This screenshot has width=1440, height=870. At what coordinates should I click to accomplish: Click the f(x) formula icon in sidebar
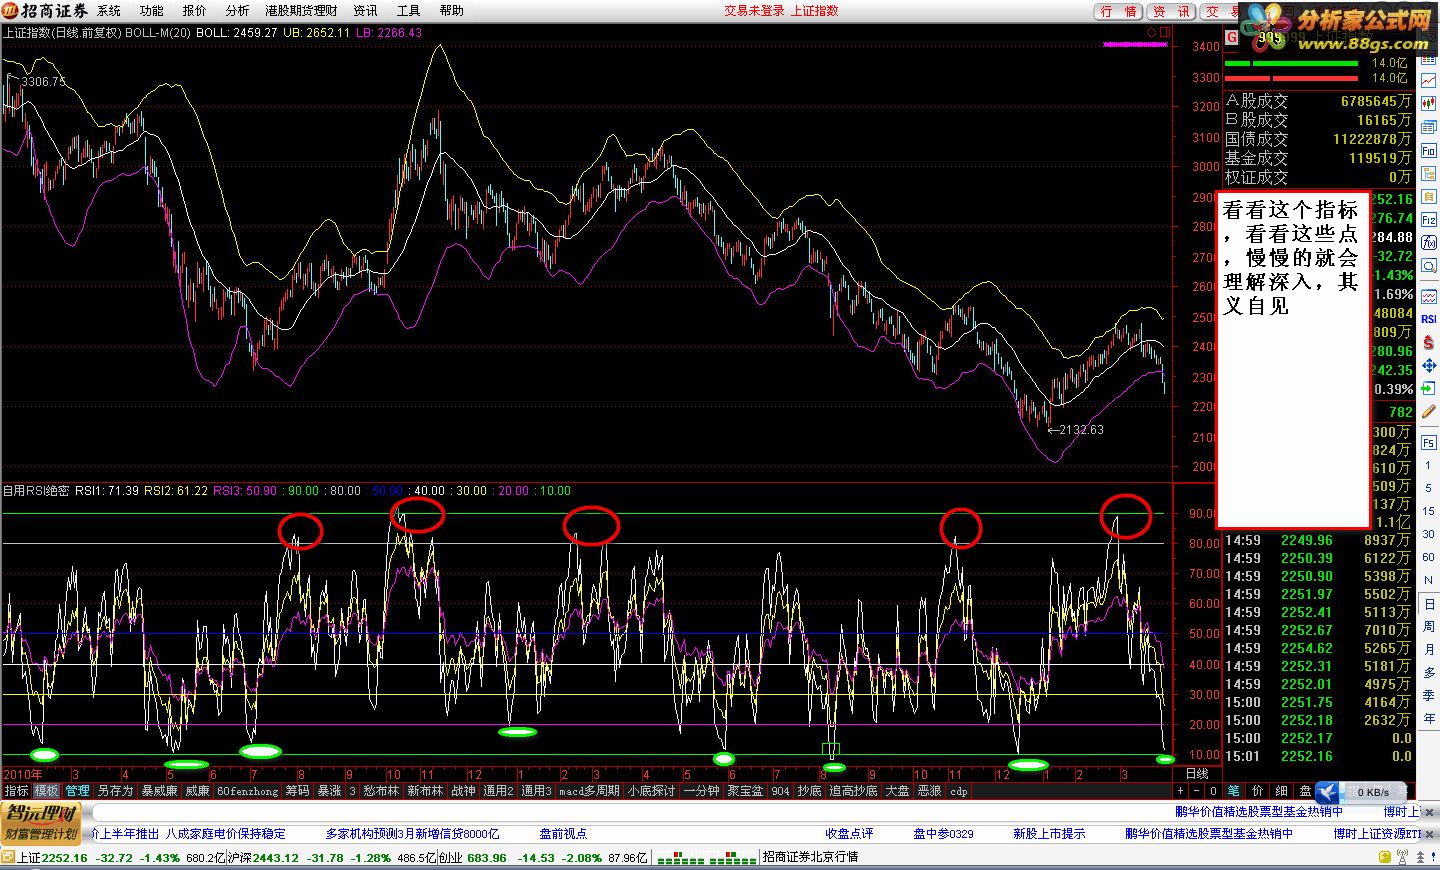click(1429, 242)
